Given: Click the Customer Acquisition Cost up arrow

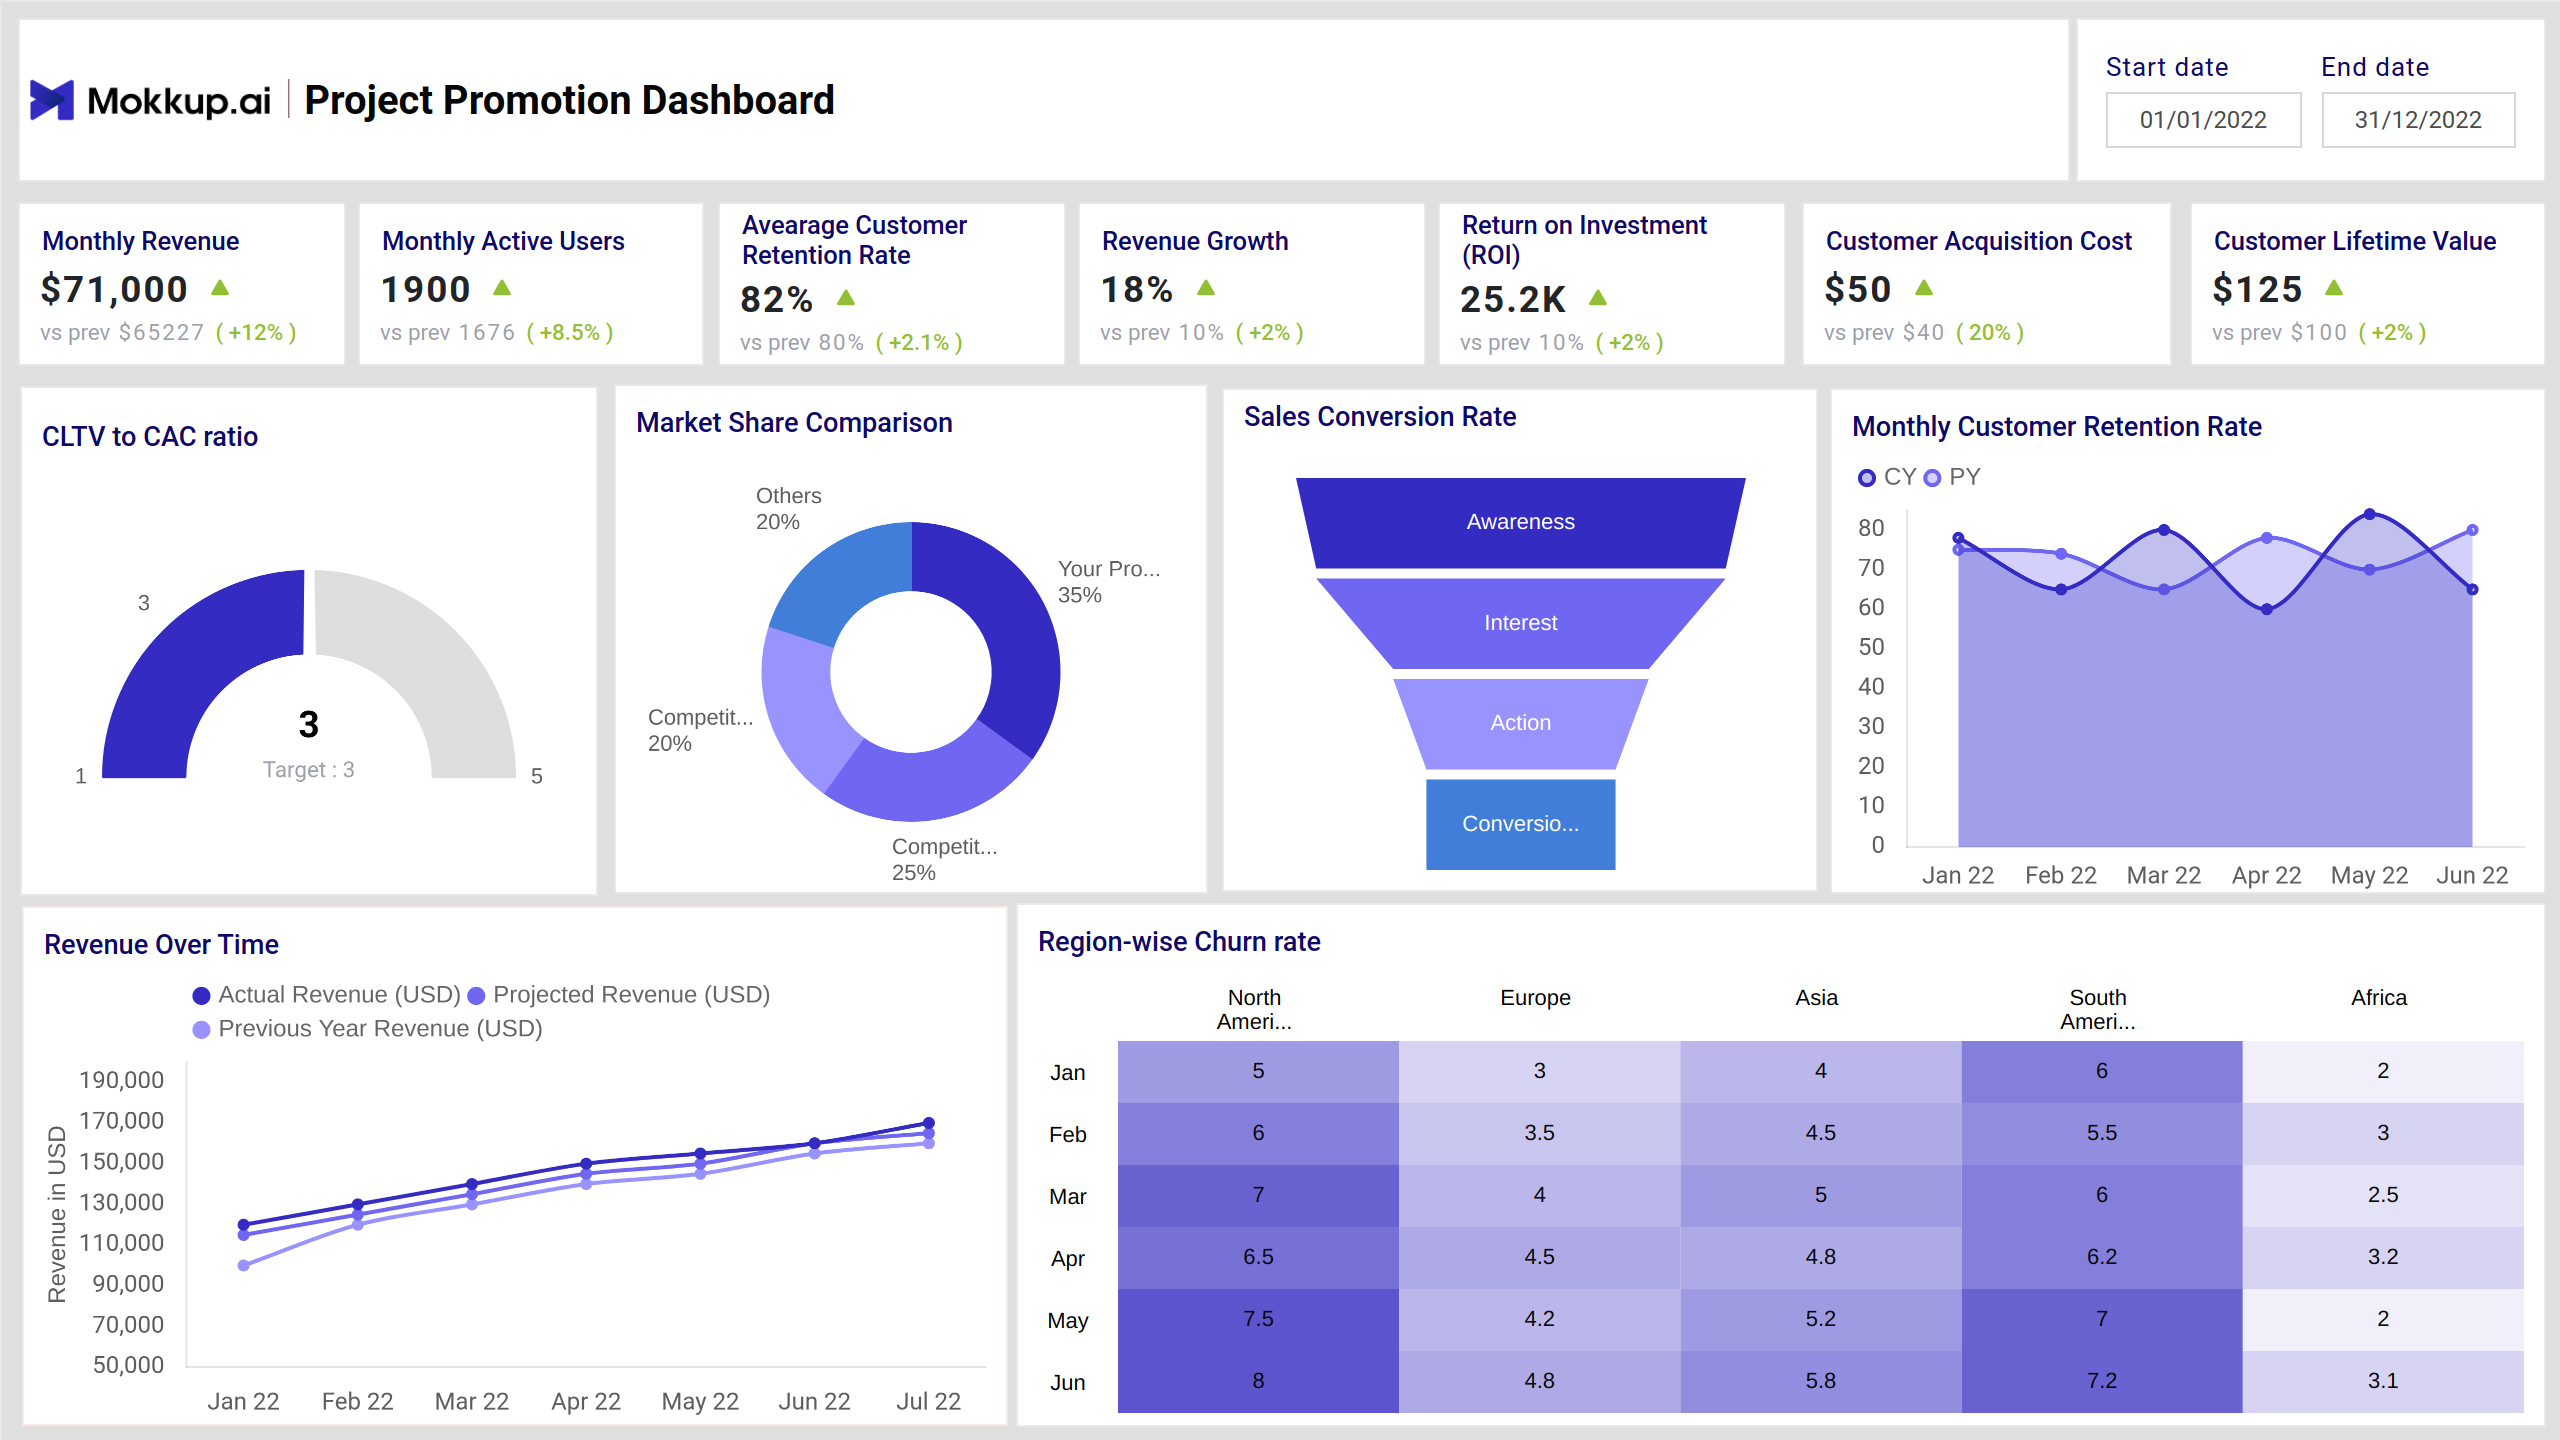Looking at the screenshot, I should pos(1924,288).
